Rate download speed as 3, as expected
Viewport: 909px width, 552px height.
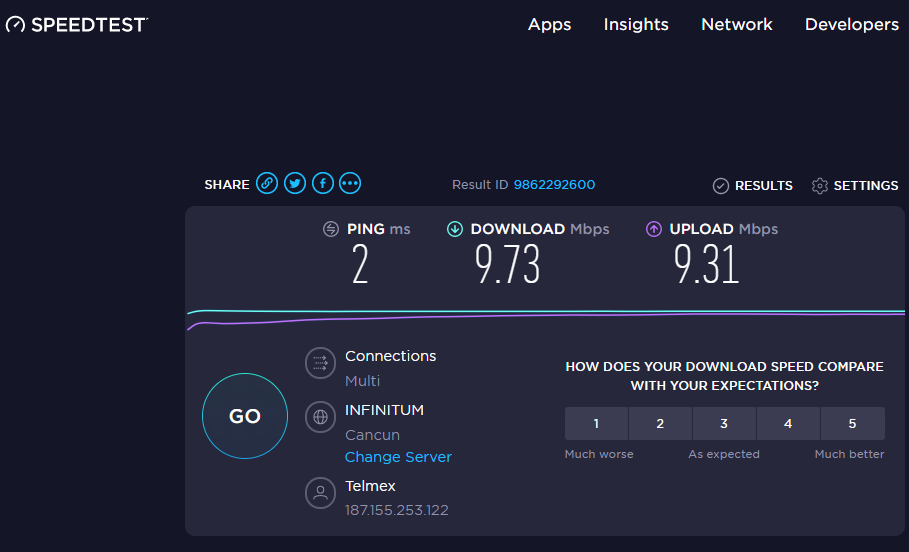[x=724, y=424]
